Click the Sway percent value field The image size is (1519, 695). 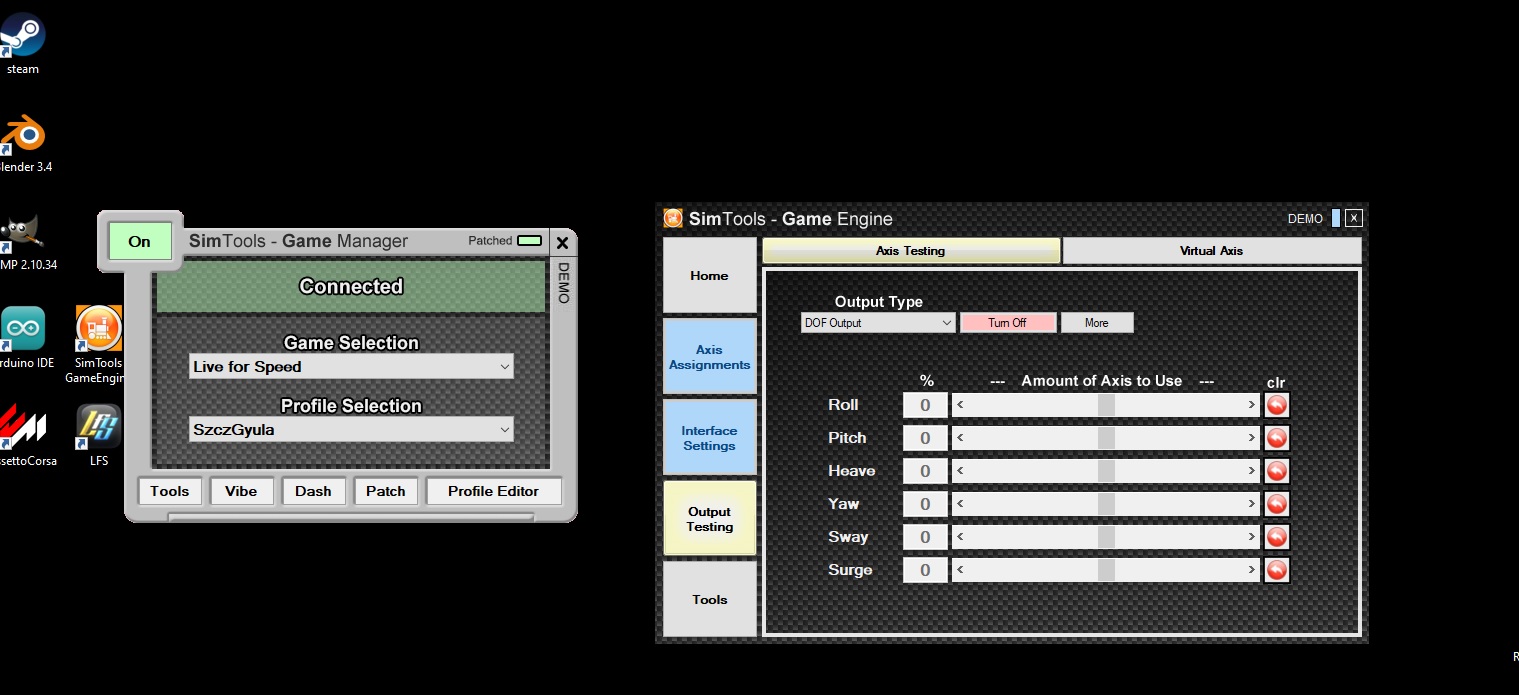925,537
